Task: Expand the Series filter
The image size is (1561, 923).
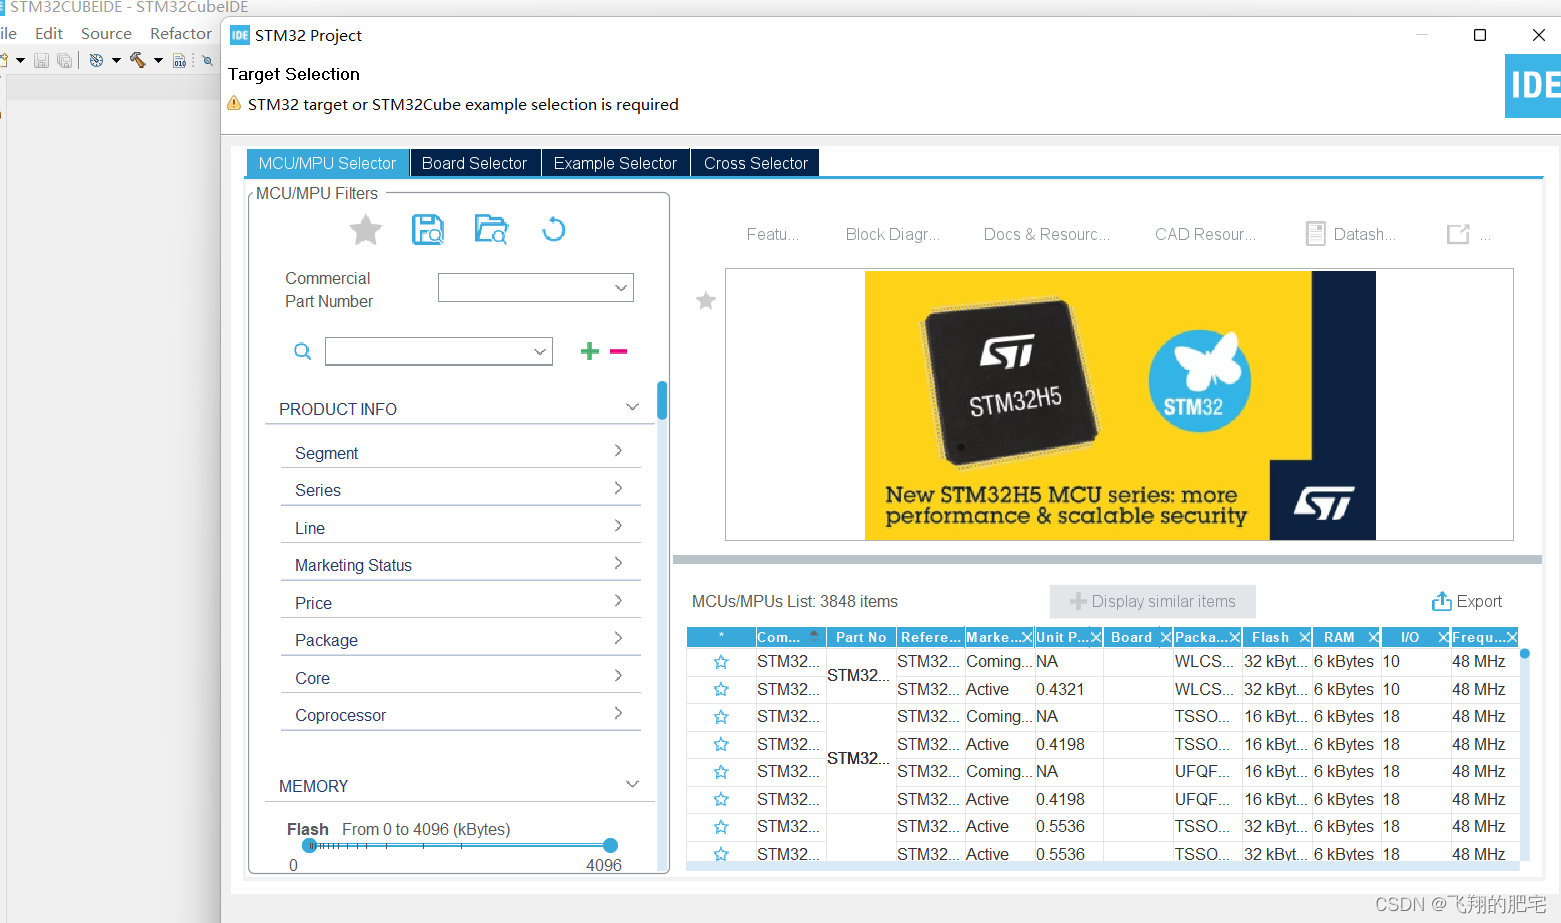Action: (x=618, y=488)
